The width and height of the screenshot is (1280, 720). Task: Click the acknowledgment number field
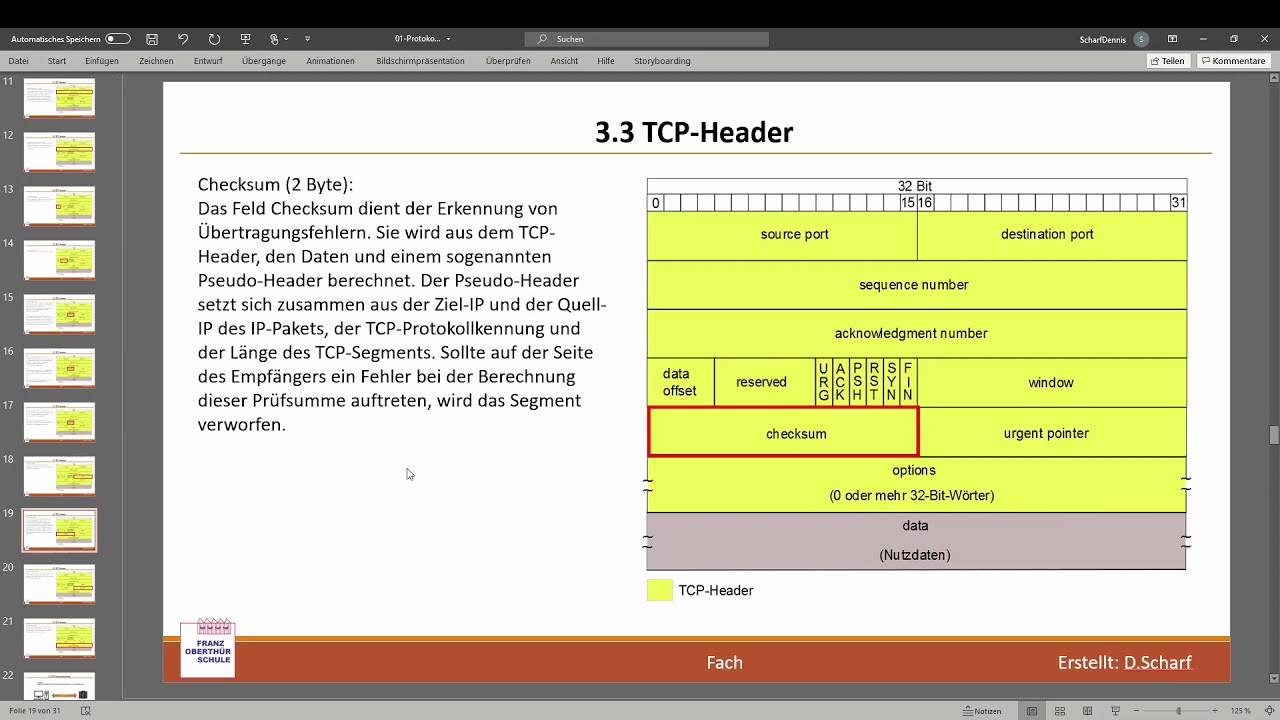[917, 334]
